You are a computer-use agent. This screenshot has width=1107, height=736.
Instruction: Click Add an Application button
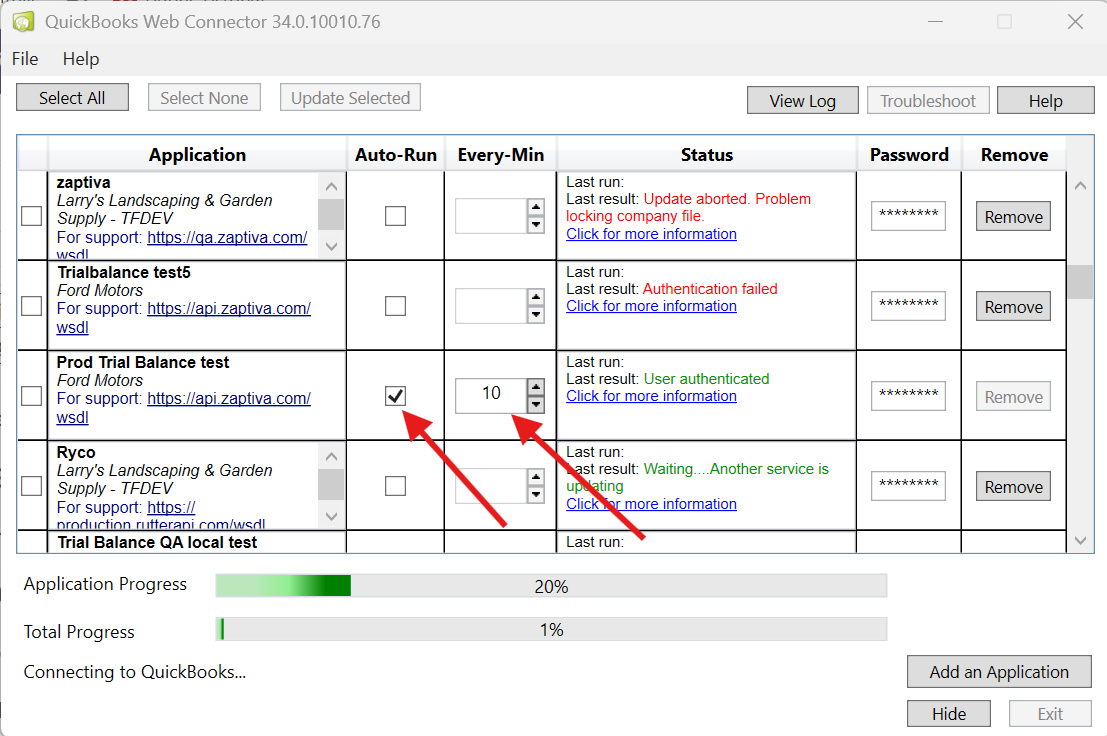(x=998, y=672)
